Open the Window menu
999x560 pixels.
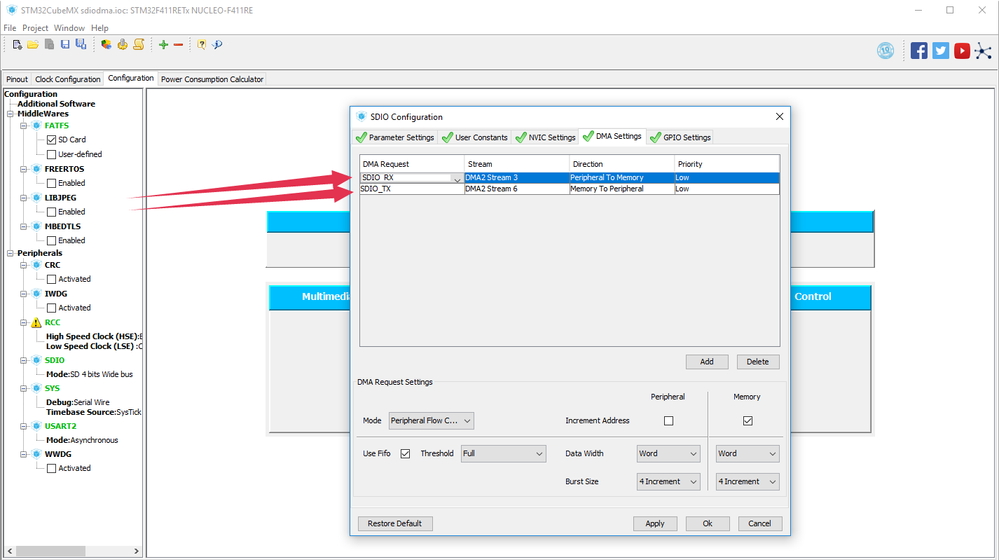click(69, 28)
